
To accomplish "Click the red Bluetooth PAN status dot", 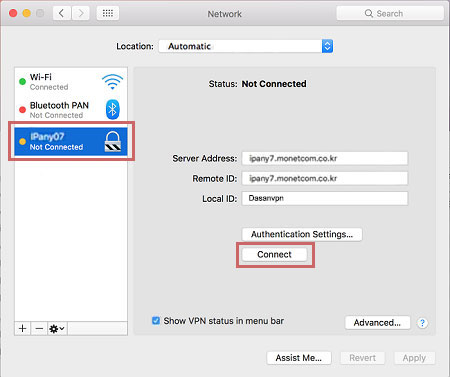I will tap(22, 110).
